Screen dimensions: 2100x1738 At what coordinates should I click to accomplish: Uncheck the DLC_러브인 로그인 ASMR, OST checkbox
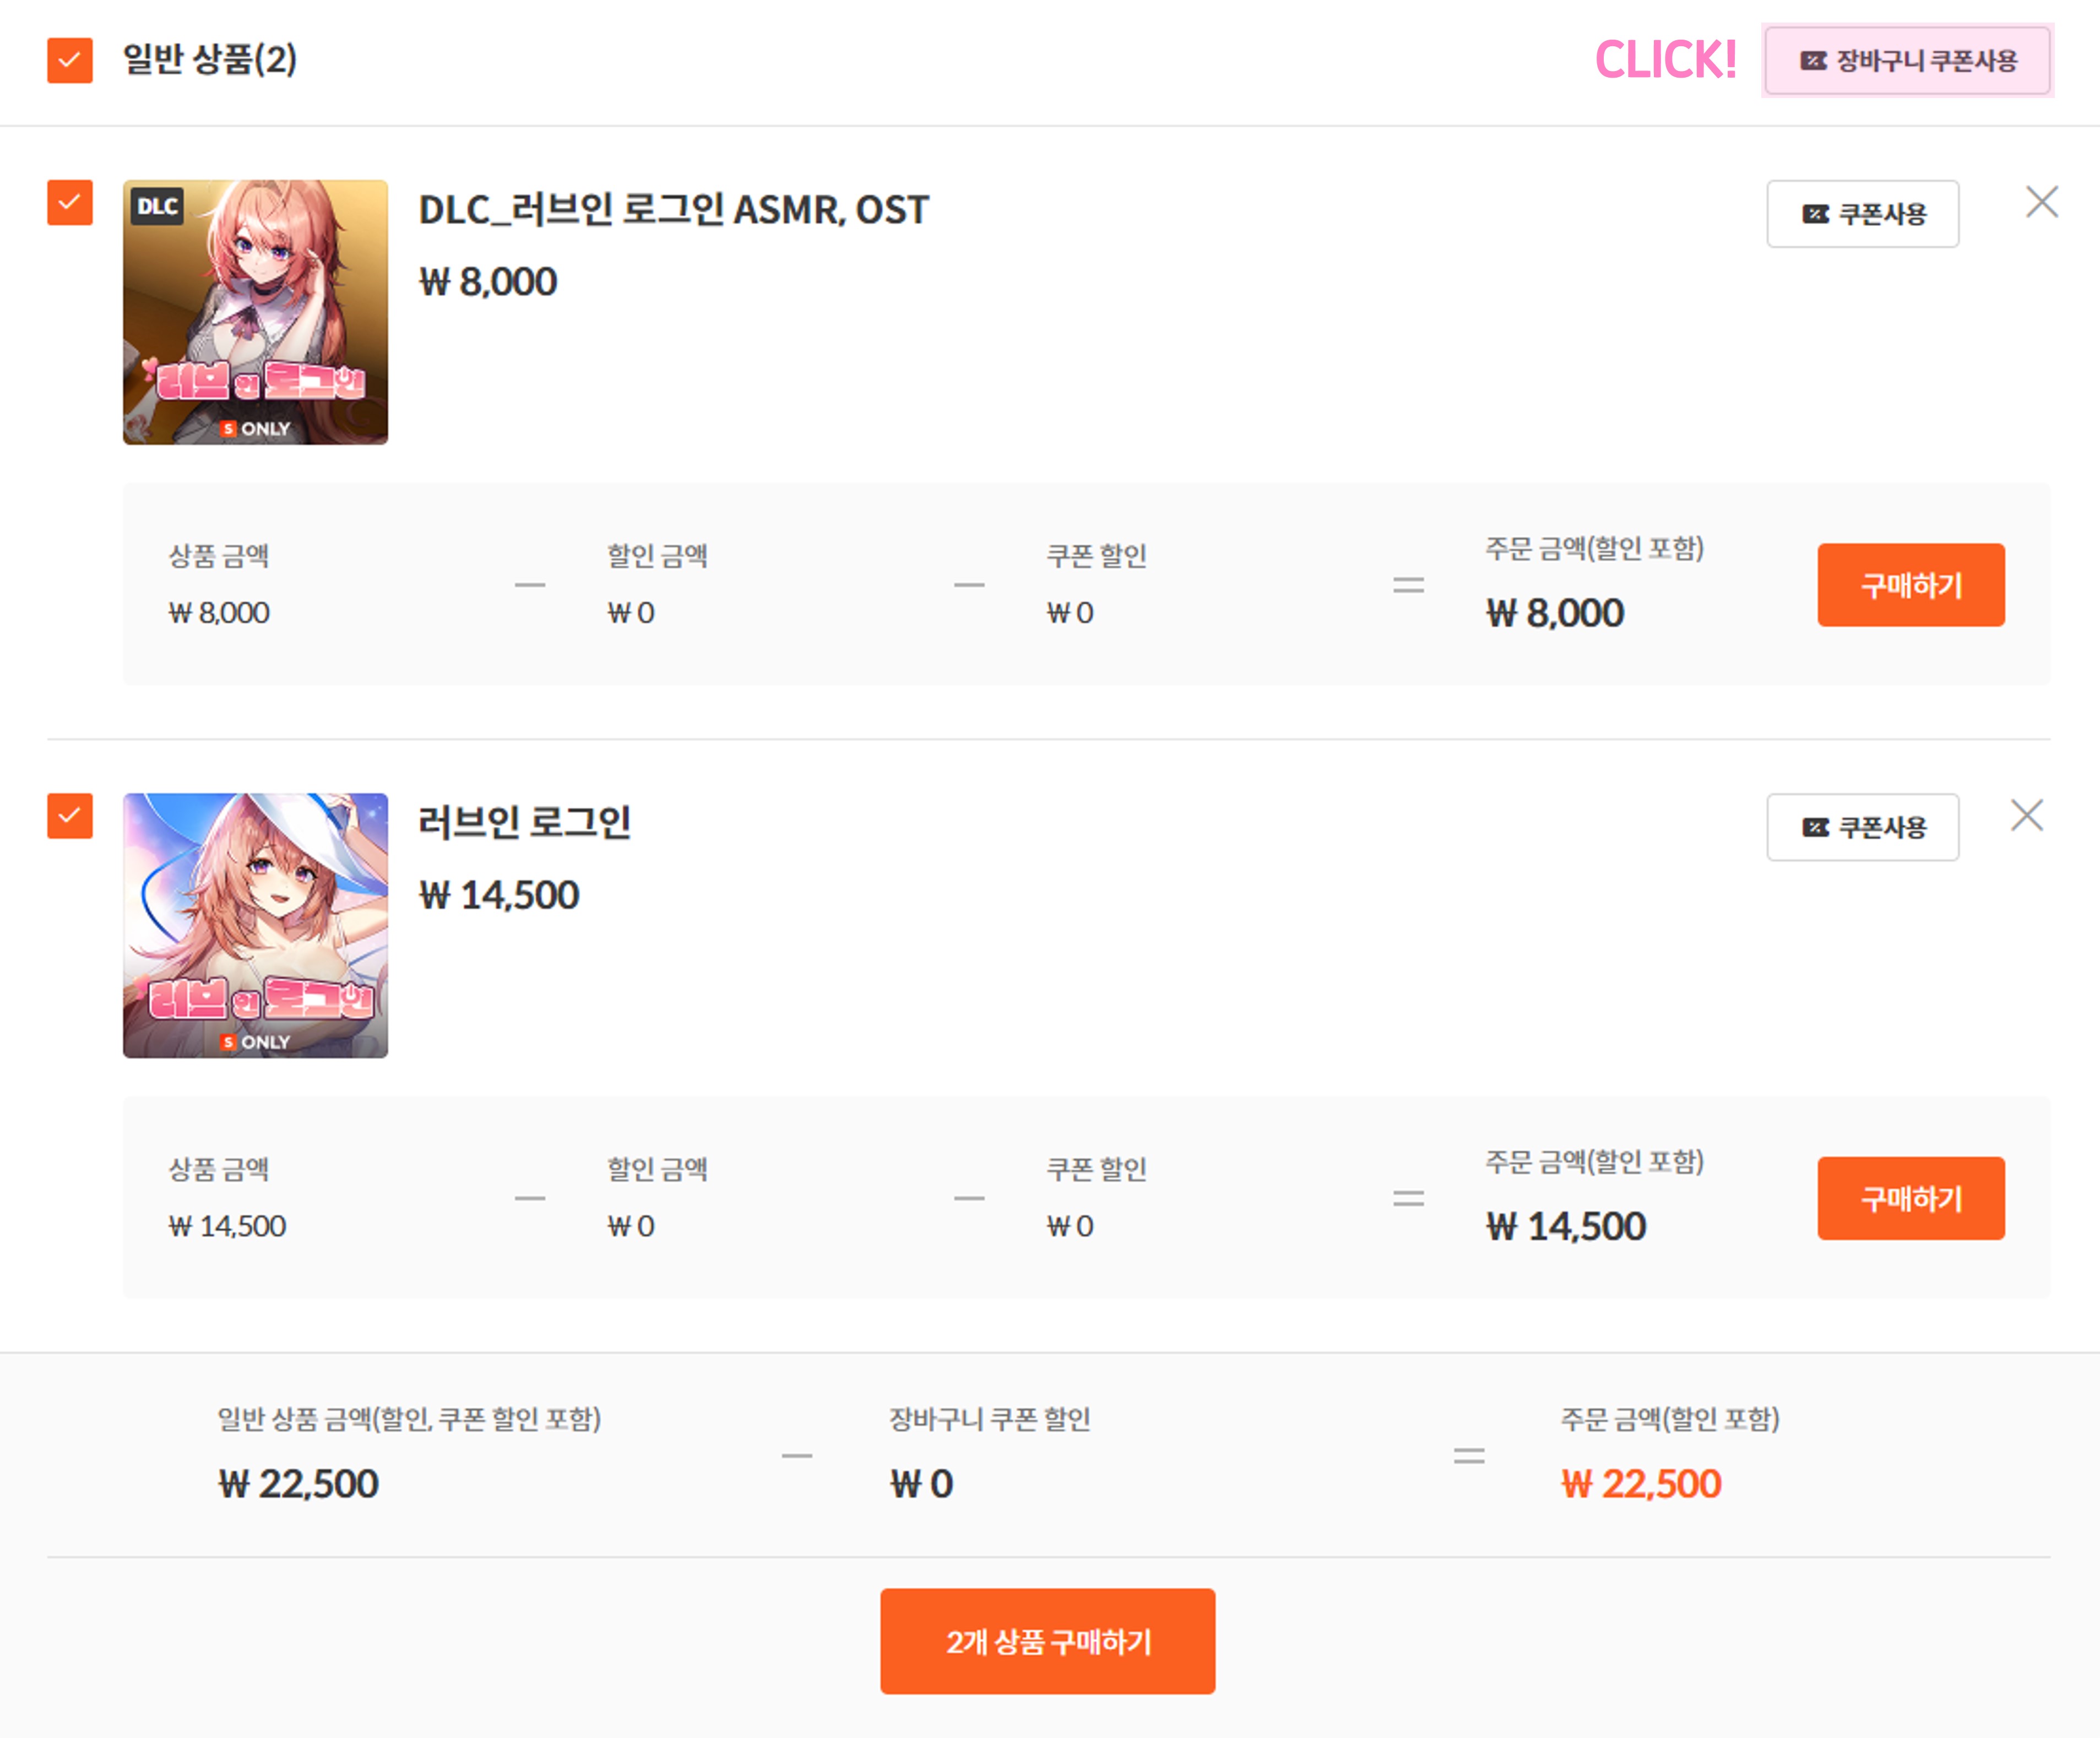(x=70, y=202)
